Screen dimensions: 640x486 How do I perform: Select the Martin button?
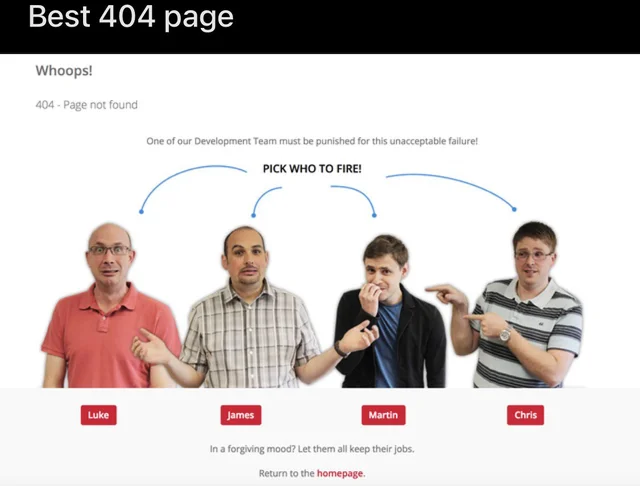tap(383, 415)
